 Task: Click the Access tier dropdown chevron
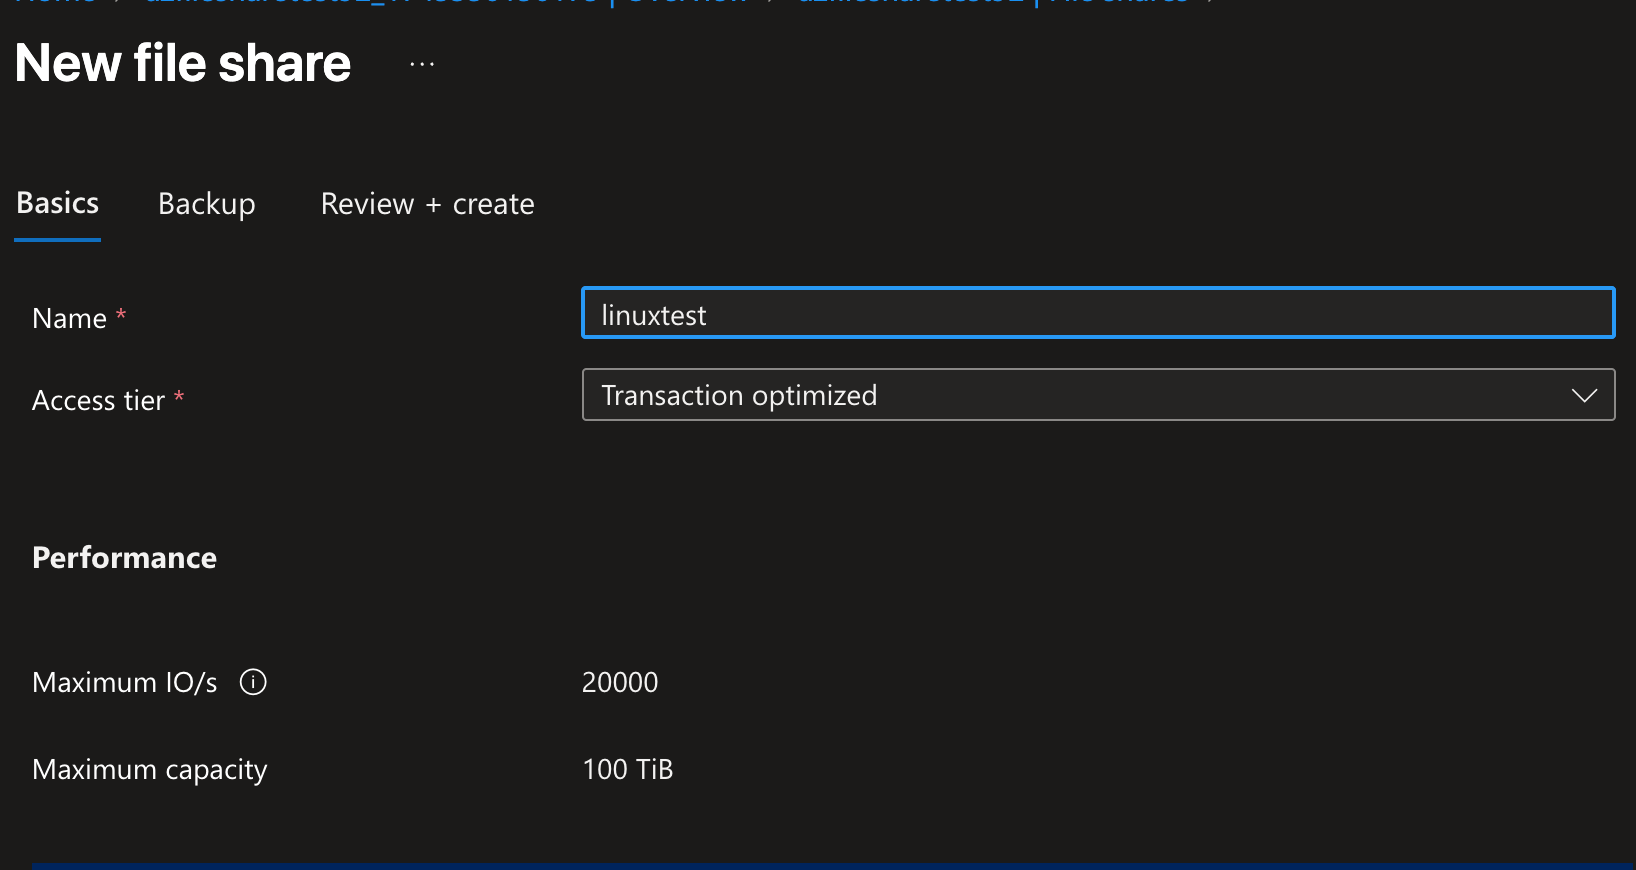pos(1585,394)
